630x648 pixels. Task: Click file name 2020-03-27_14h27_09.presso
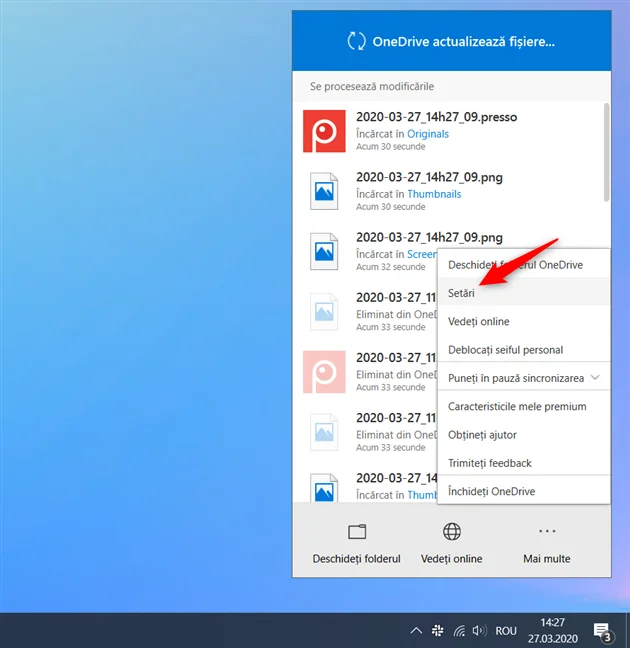coord(437,117)
